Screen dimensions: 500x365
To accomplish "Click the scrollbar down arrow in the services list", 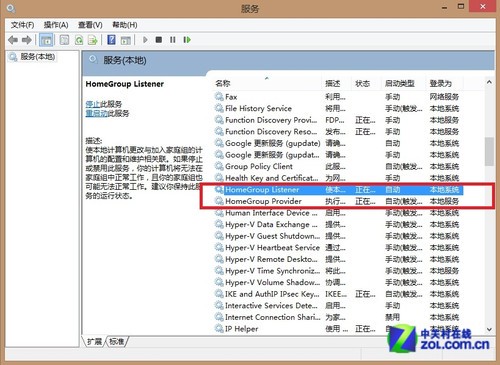I will pos(489,329).
